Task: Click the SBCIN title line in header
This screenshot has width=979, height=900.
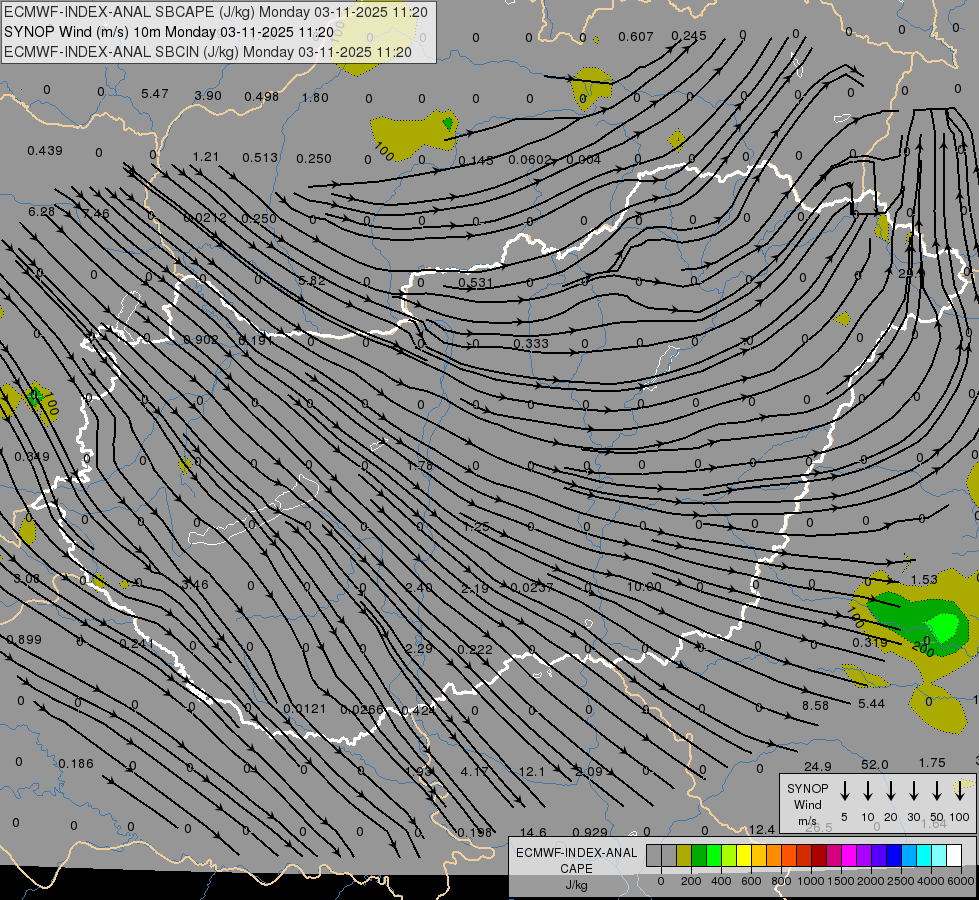Action: point(208,52)
